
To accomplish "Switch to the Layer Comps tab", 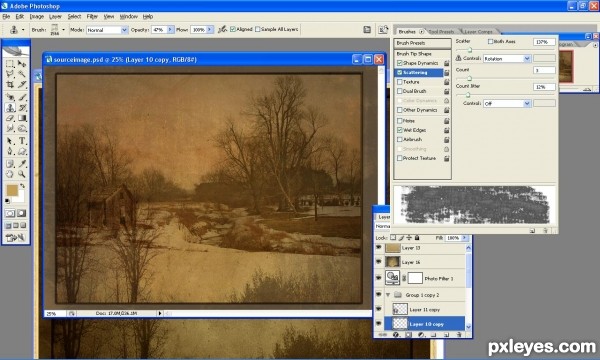I will tap(478, 32).
